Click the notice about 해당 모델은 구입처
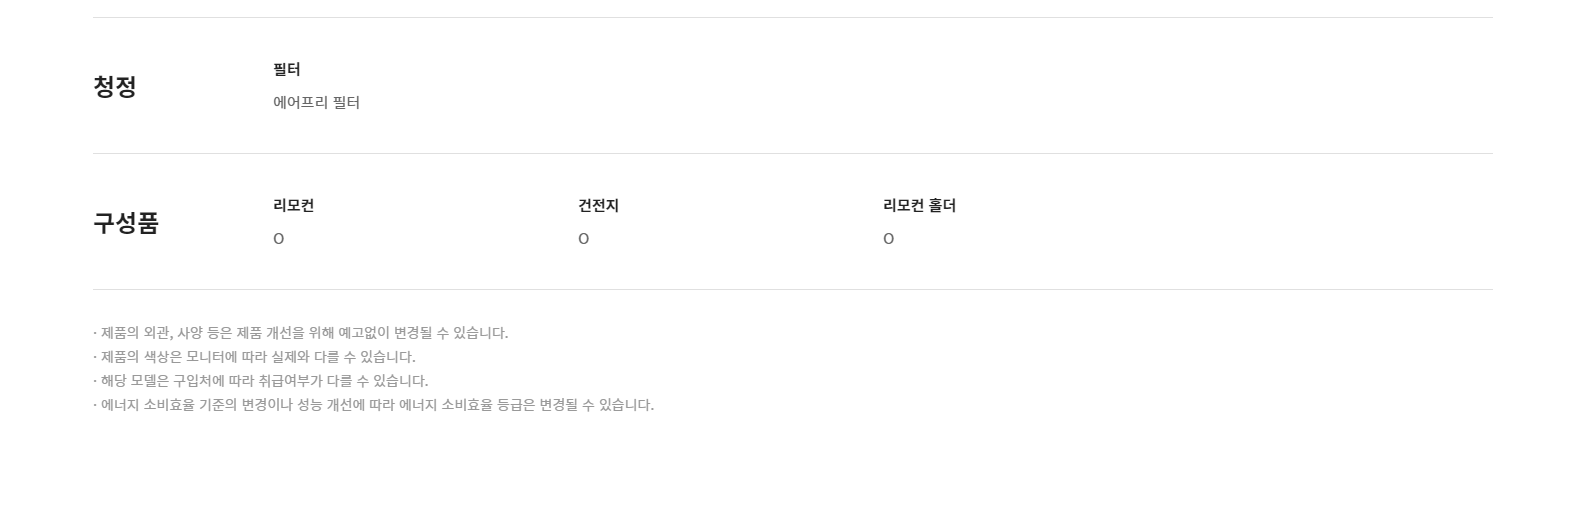Screen dimensions: 1576x520 coord(261,381)
